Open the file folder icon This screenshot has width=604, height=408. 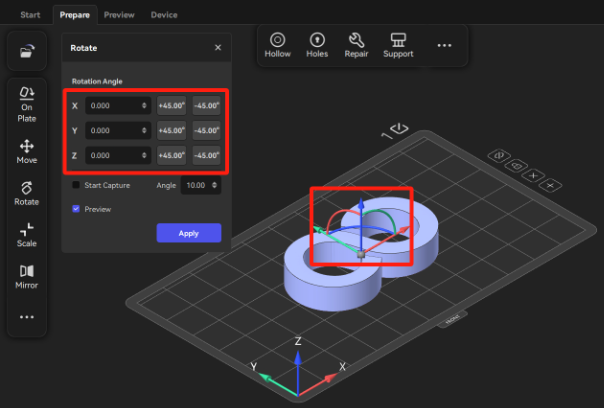[x=27, y=52]
